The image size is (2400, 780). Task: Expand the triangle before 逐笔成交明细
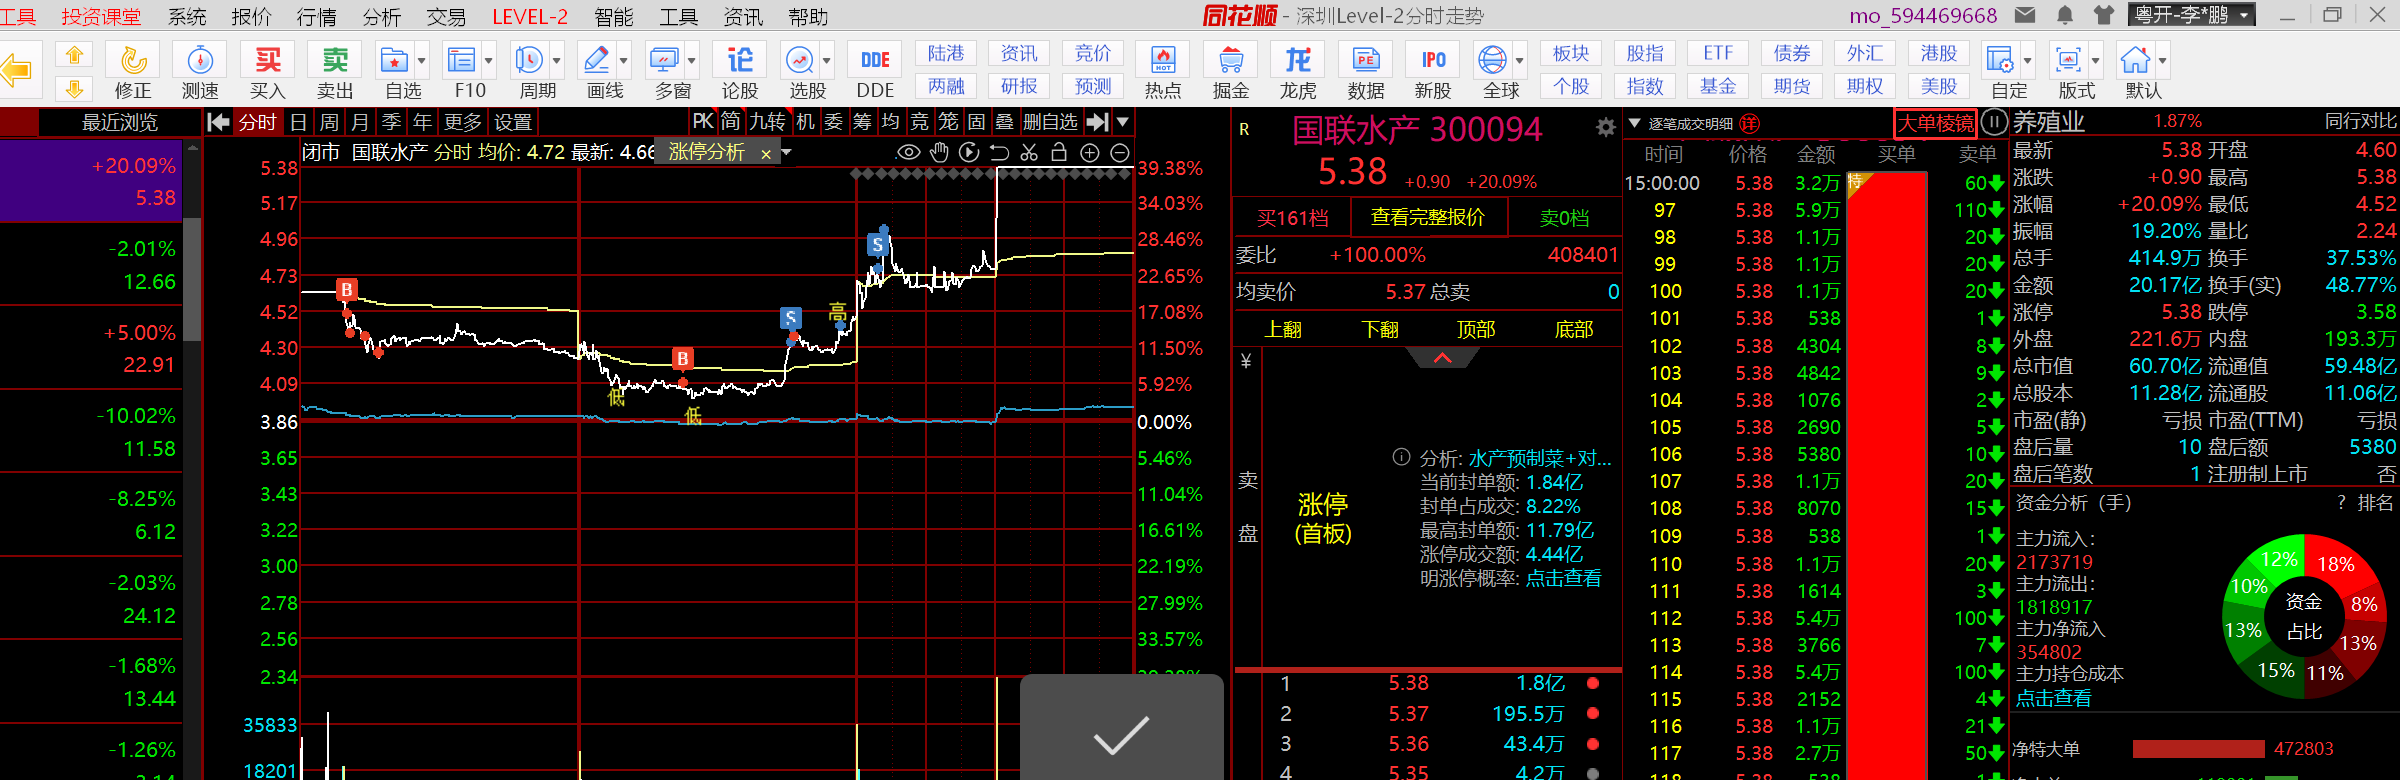1635,124
